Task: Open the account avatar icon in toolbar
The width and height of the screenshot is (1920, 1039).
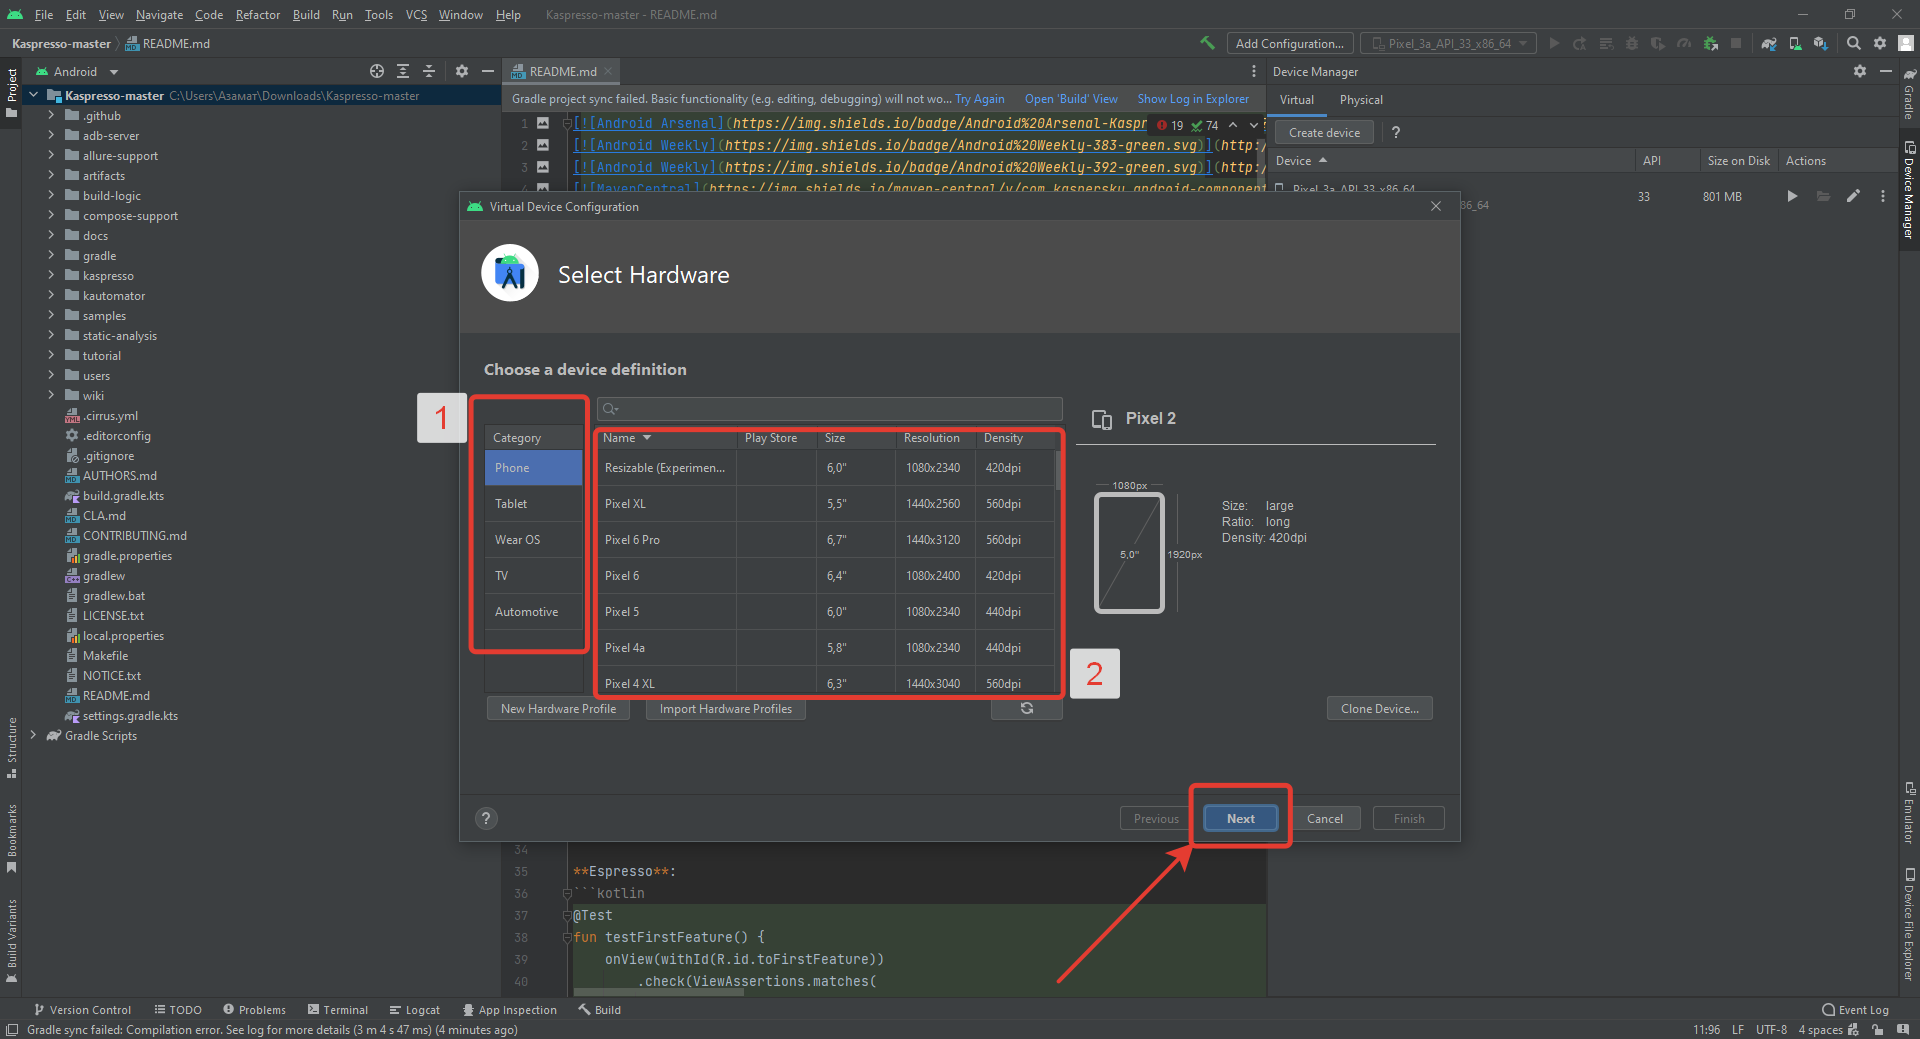Action: pos(1906,43)
